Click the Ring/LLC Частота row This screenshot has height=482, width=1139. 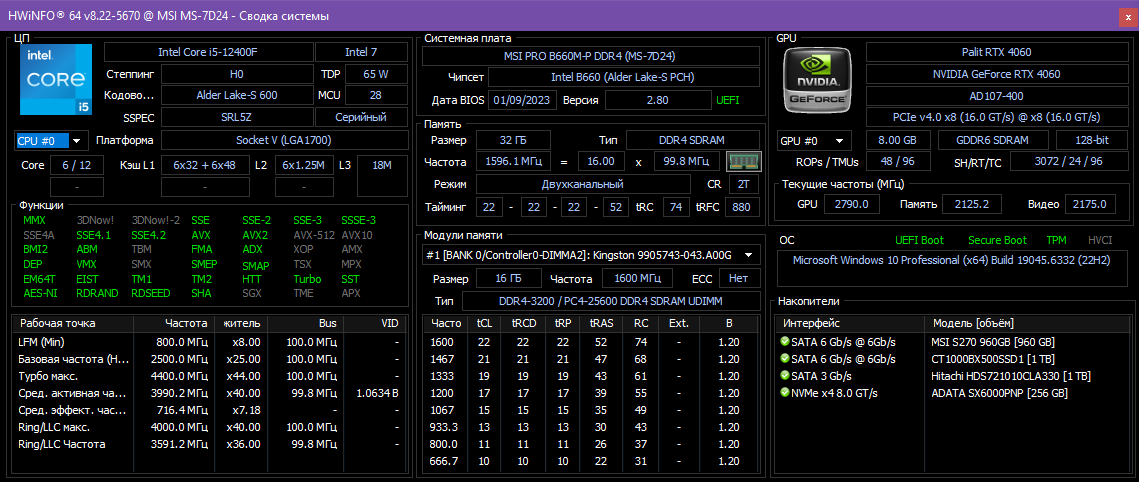coord(211,444)
